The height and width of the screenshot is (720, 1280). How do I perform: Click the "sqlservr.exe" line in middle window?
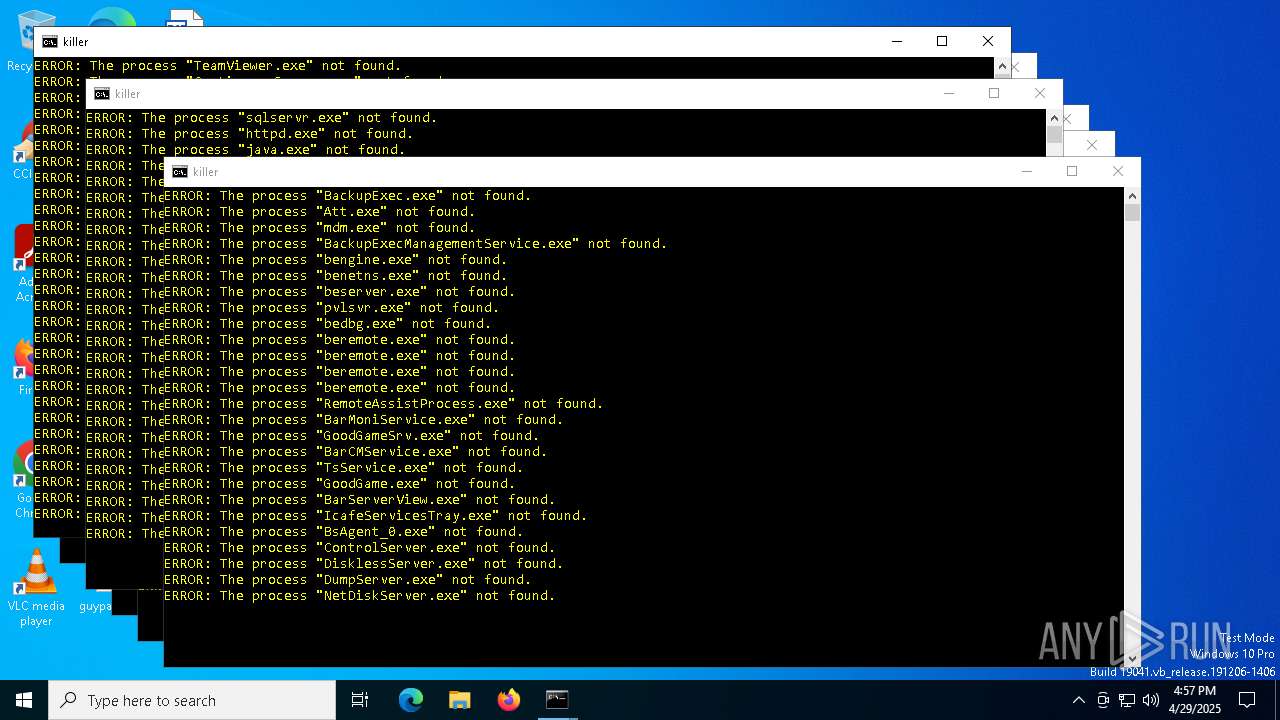tap(262, 118)
